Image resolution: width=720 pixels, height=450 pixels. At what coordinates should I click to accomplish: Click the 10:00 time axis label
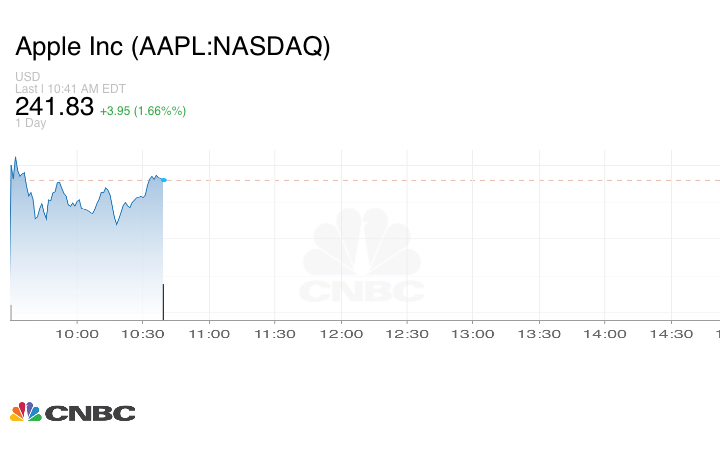click(77, 334)
